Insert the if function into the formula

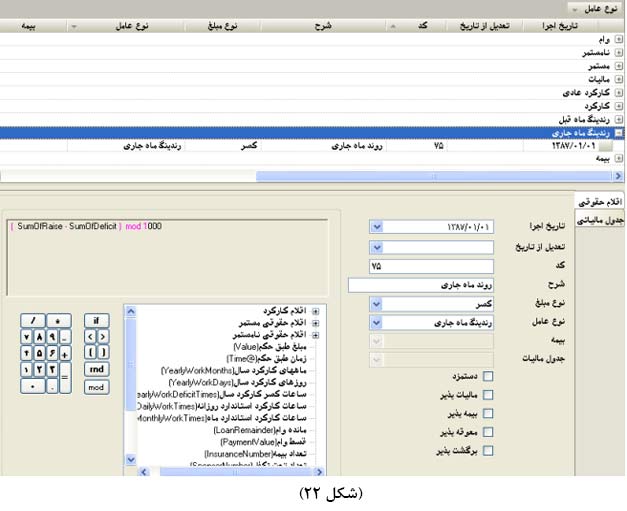[96, 320]
